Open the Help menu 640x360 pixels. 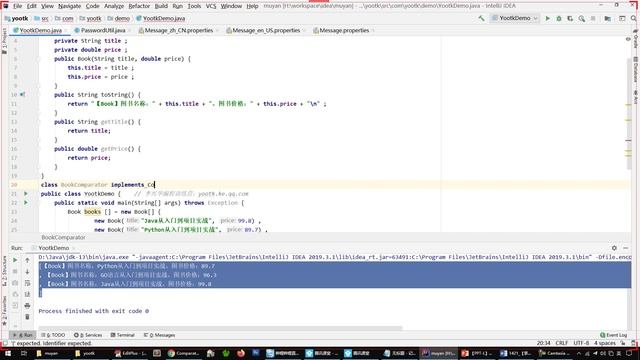[252, 6]
